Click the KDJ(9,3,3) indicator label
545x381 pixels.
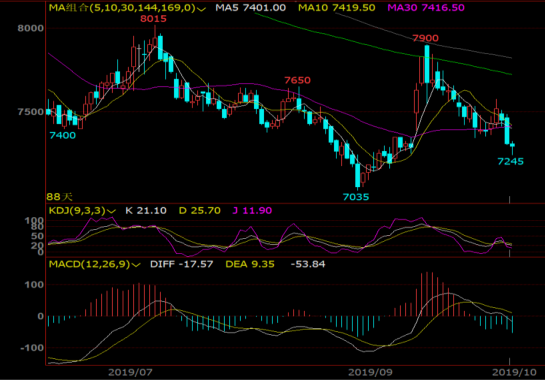point(77,210)
